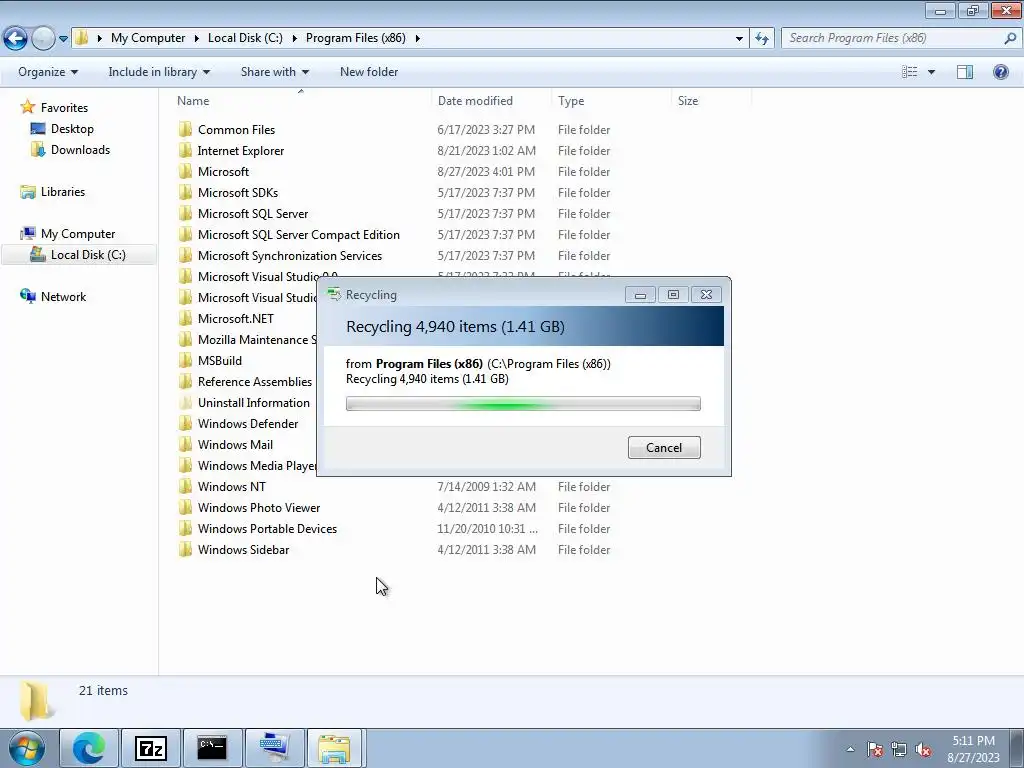This screenshot has width=1024, height=768.
Task: Select Microsoft SQL Server Compact Edition folder
Action: pos(298,234)
